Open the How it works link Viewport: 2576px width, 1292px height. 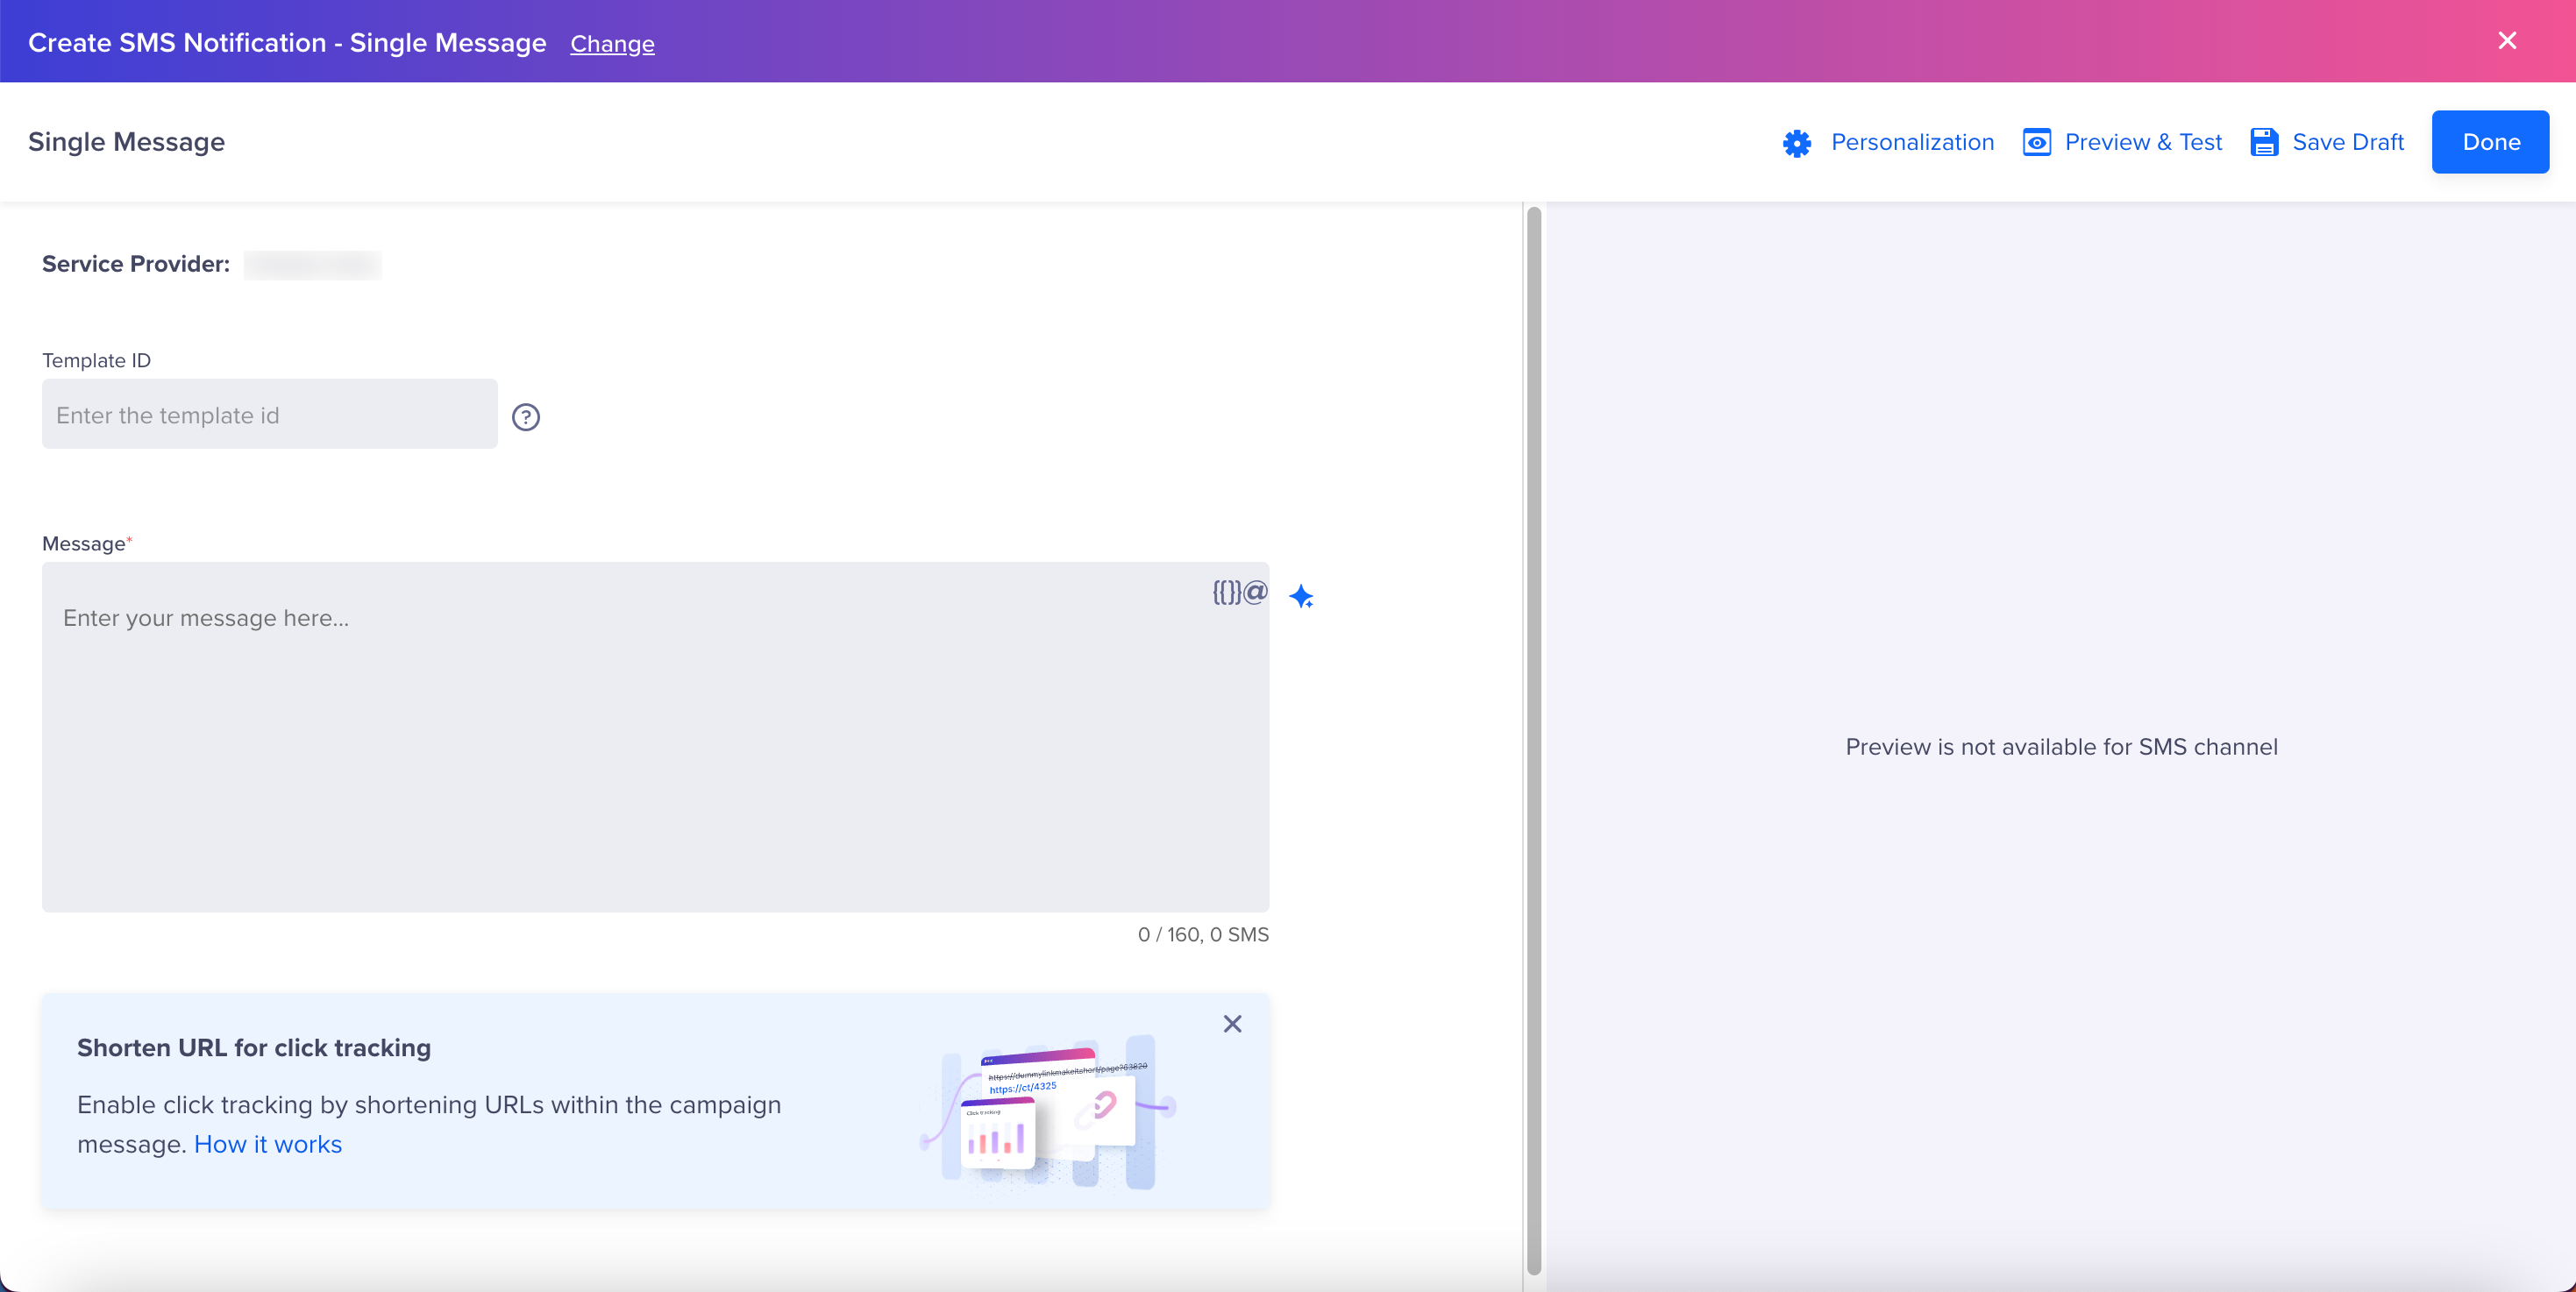click(268, 1144)
